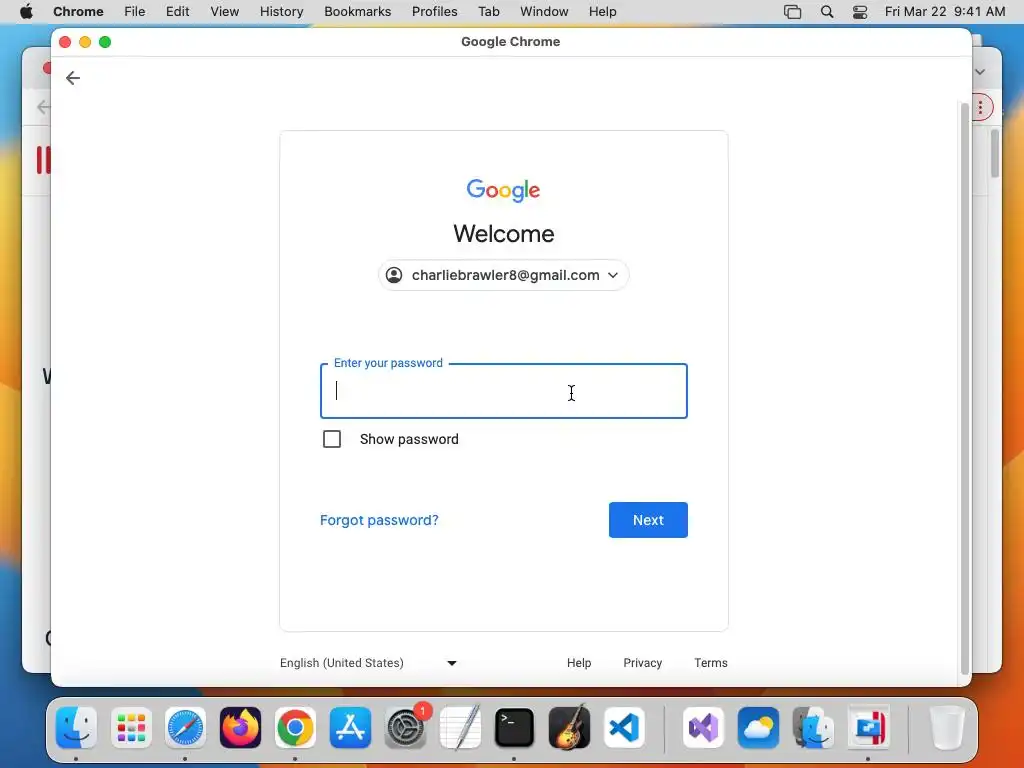Viewport: 1024px width, 768px height.
Task: Open the Tab menu
Action: [488, 11]
